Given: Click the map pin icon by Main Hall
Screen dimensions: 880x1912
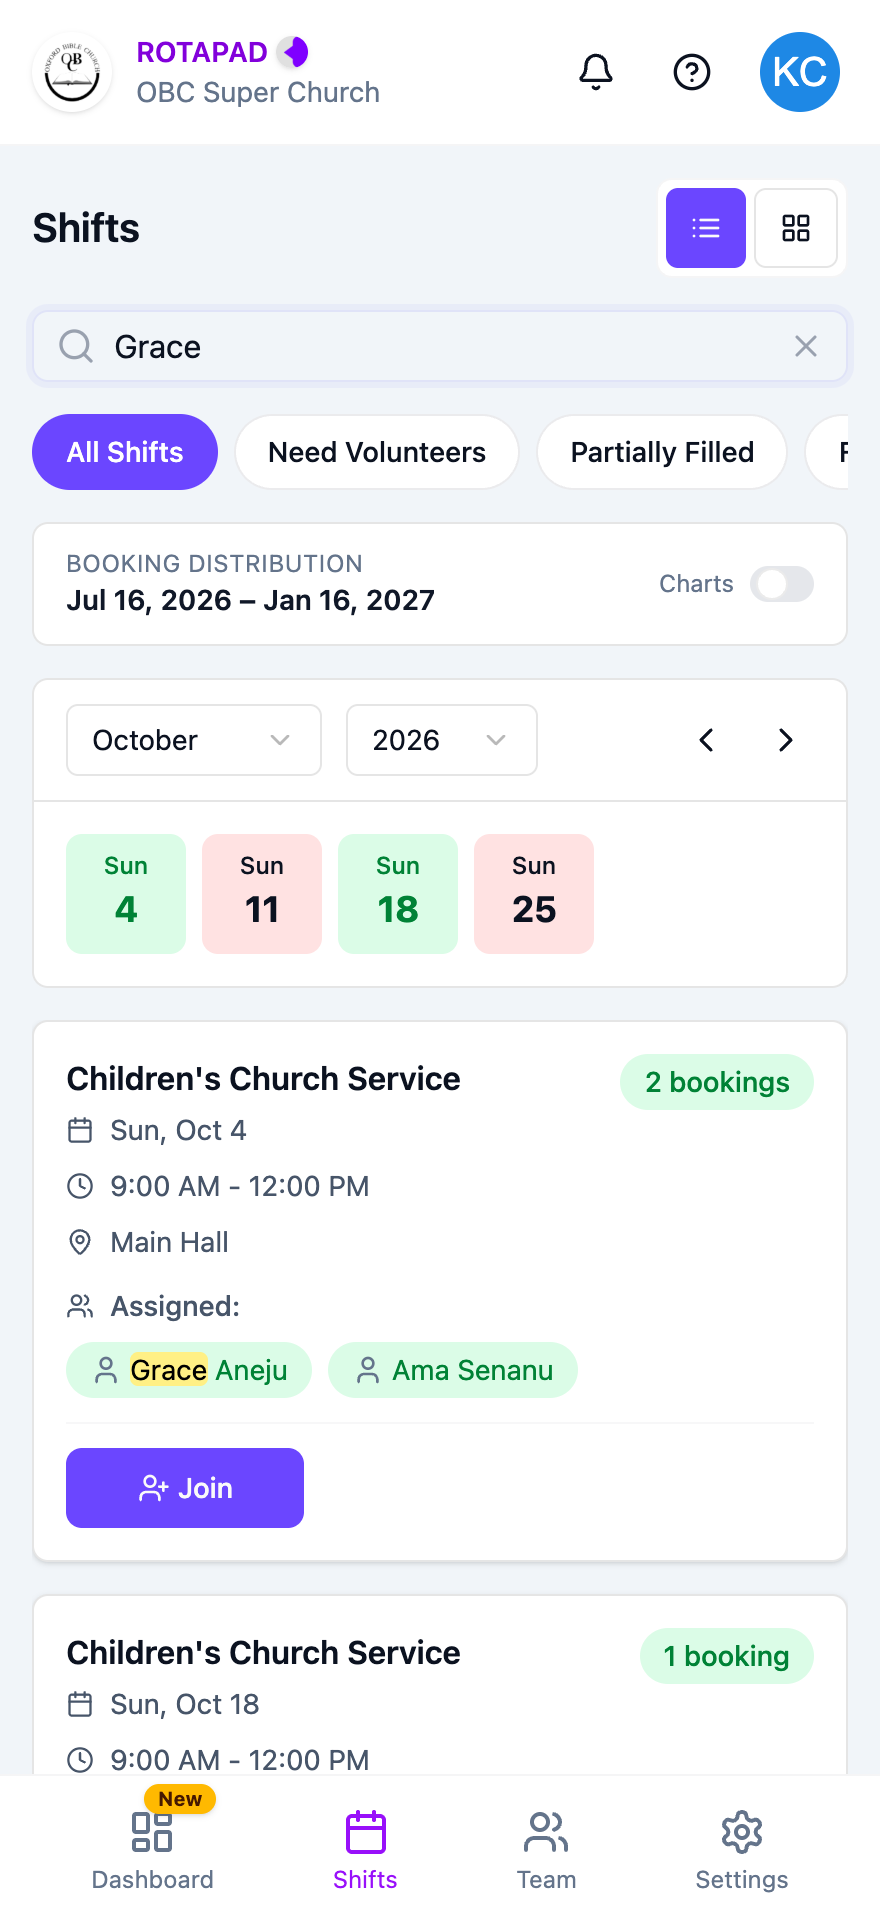Looking at the screenshot, I should click(80, 1242).
